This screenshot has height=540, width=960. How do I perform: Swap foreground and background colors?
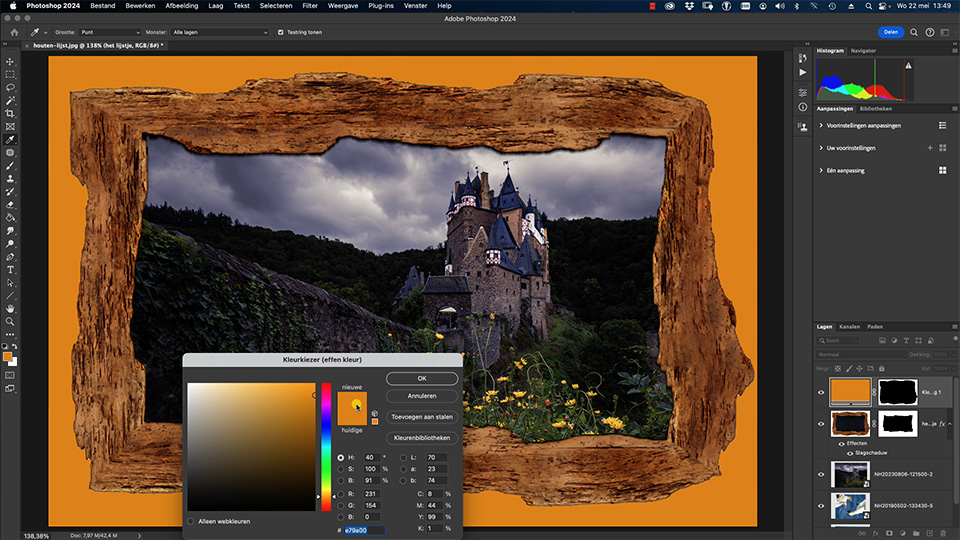(x=15, y=347)
